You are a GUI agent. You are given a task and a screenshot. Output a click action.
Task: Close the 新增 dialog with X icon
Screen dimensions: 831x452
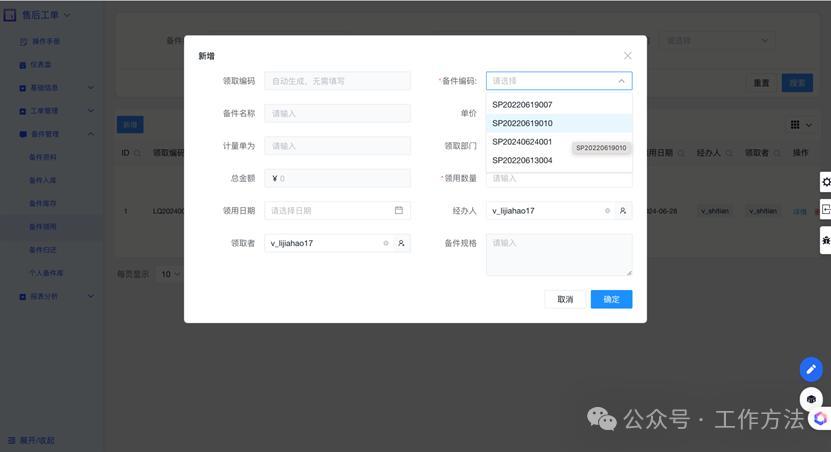click(627, 56)
